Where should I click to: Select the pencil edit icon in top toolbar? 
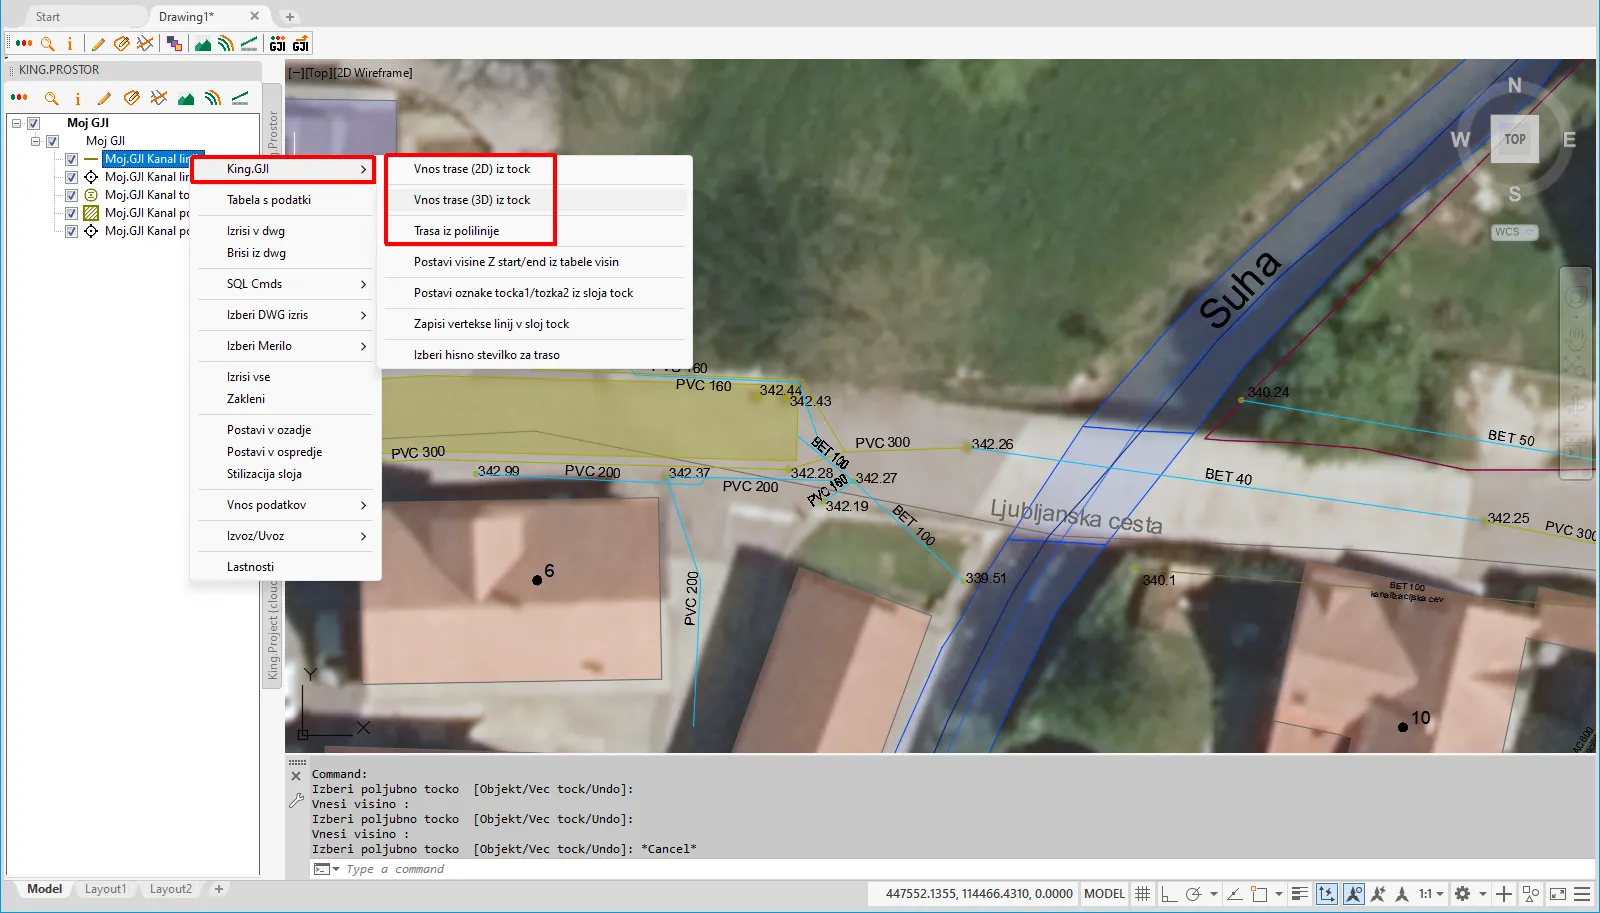coord(98,44)
